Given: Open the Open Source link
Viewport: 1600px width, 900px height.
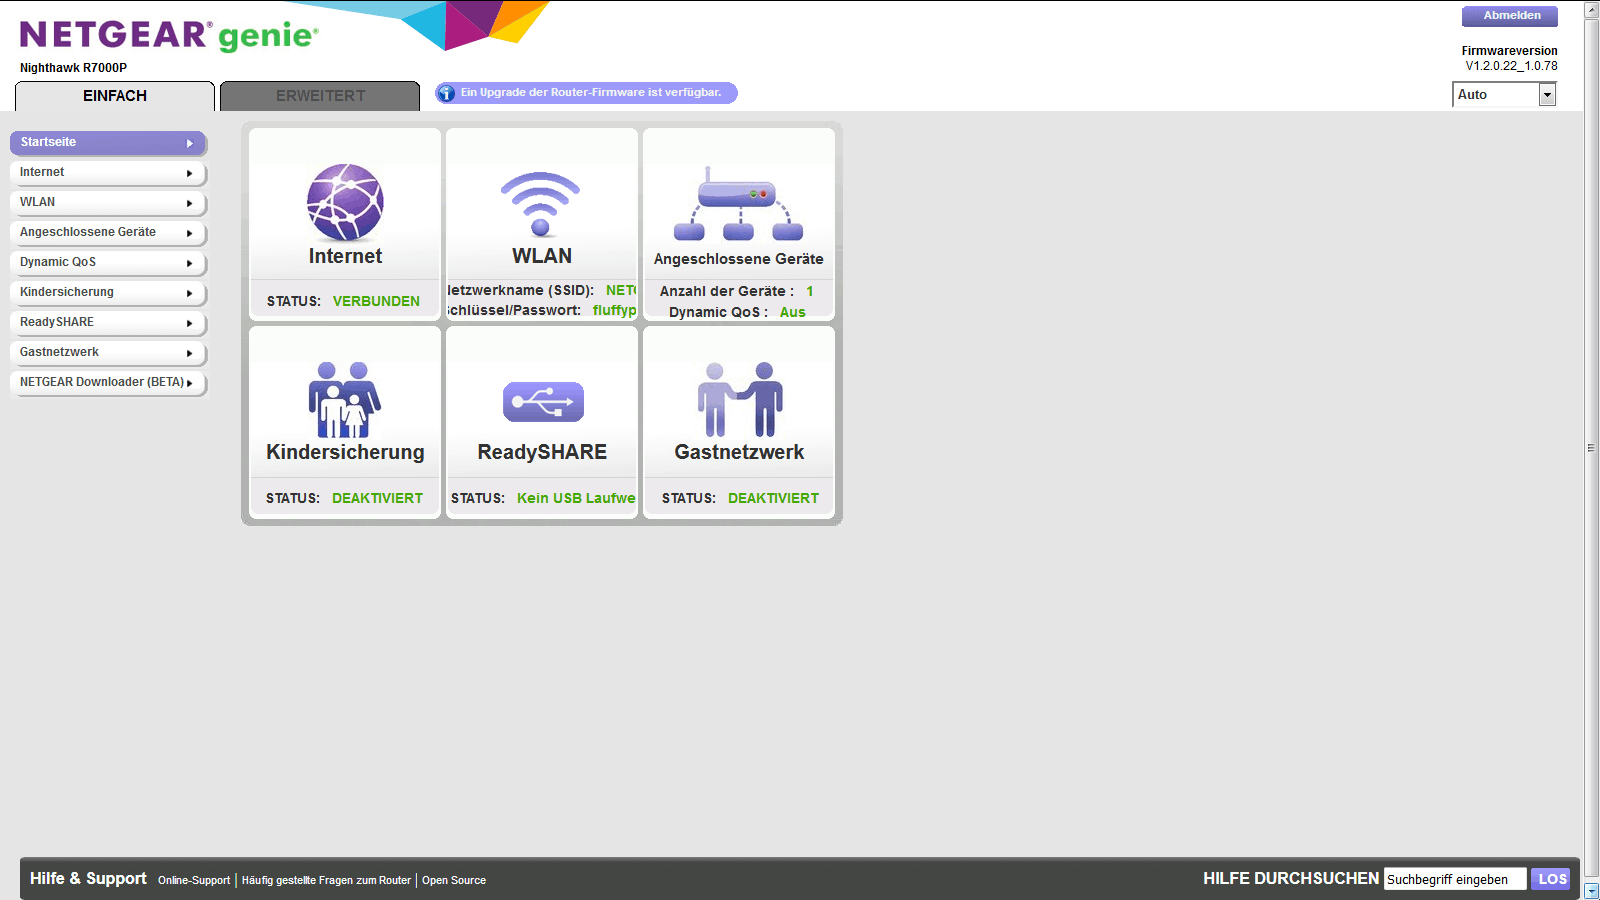Looking at the screenshot, I should [x=454, y=881].
